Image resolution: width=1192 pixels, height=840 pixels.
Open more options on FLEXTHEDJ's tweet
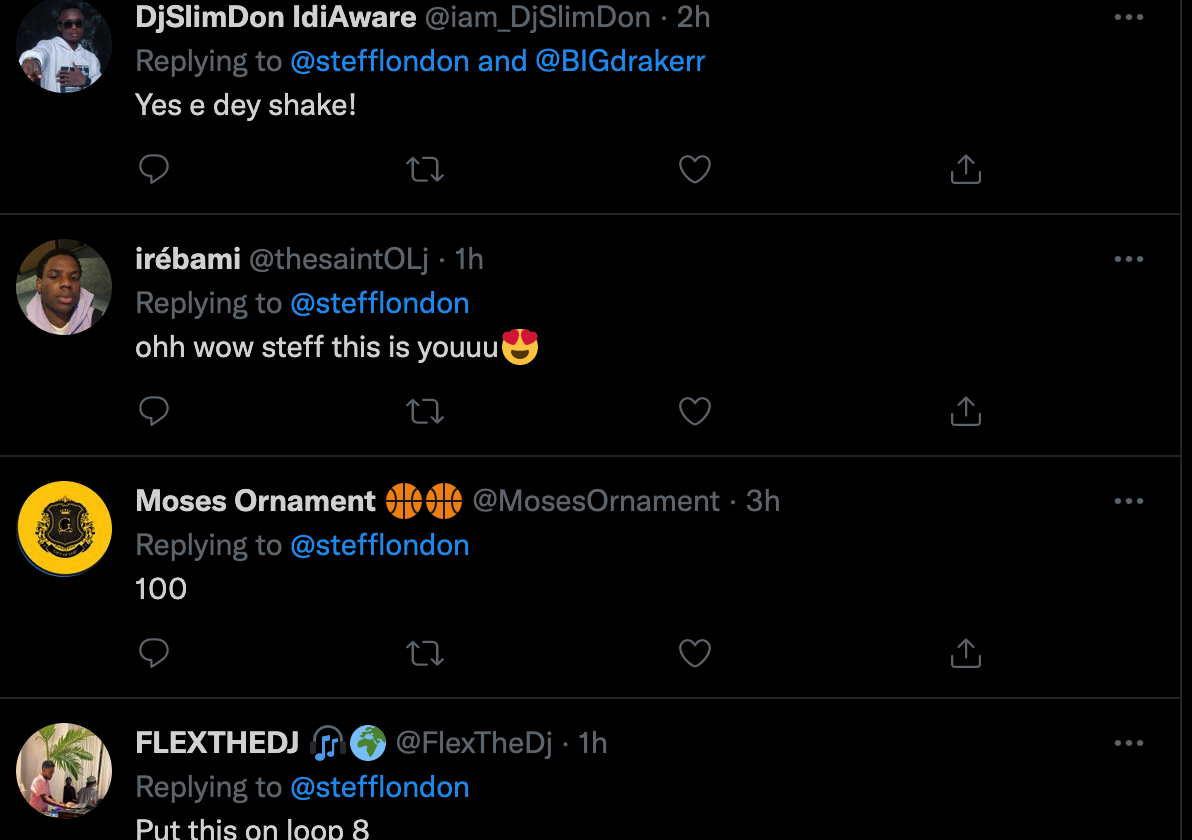pos(1128,743)
